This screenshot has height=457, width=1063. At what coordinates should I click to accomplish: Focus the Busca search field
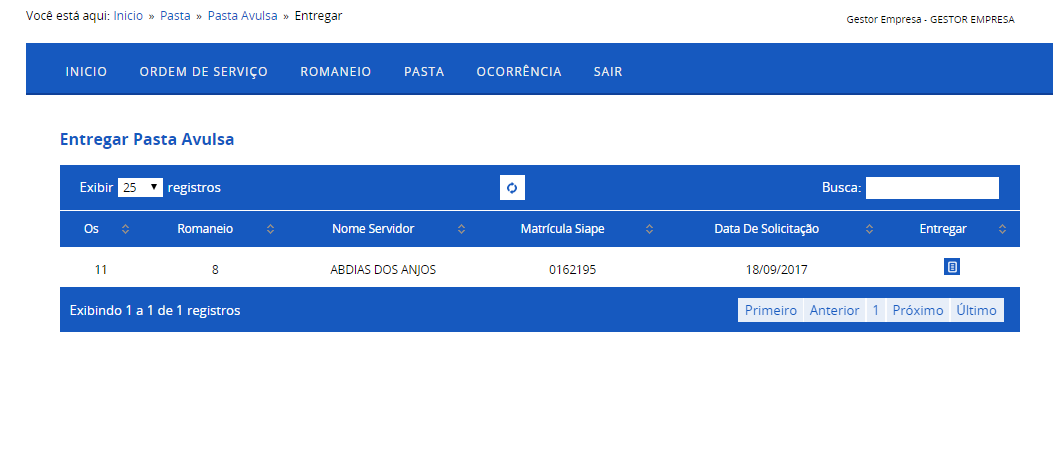pos(932,188)
